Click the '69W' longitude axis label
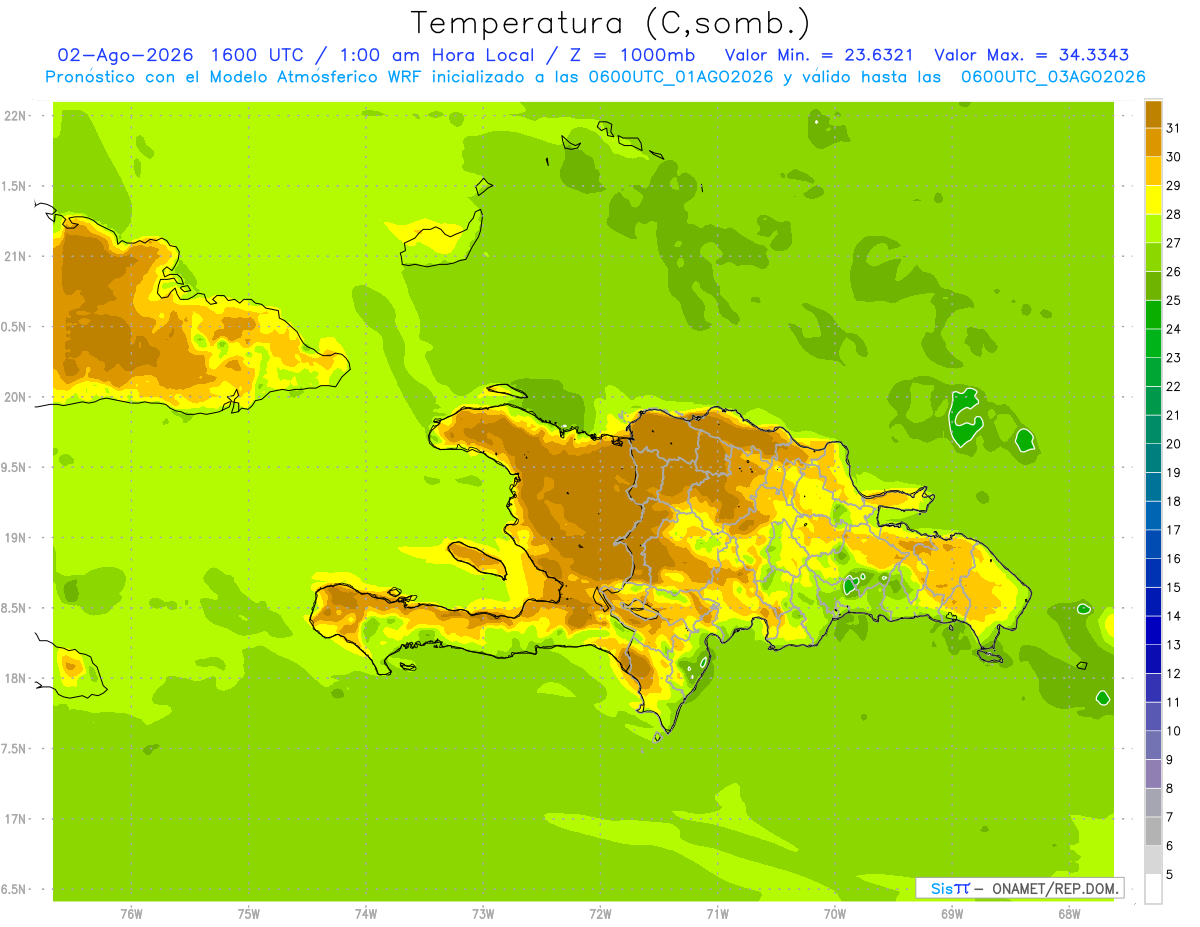The height and width of the screenshot is (927, 1200). [951, 914]
